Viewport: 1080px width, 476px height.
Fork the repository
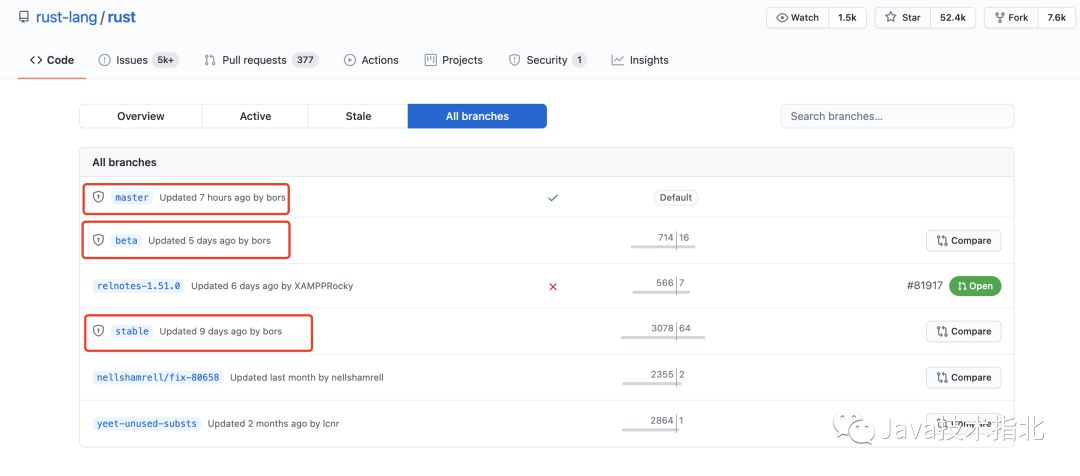[x=1009, y=18]
